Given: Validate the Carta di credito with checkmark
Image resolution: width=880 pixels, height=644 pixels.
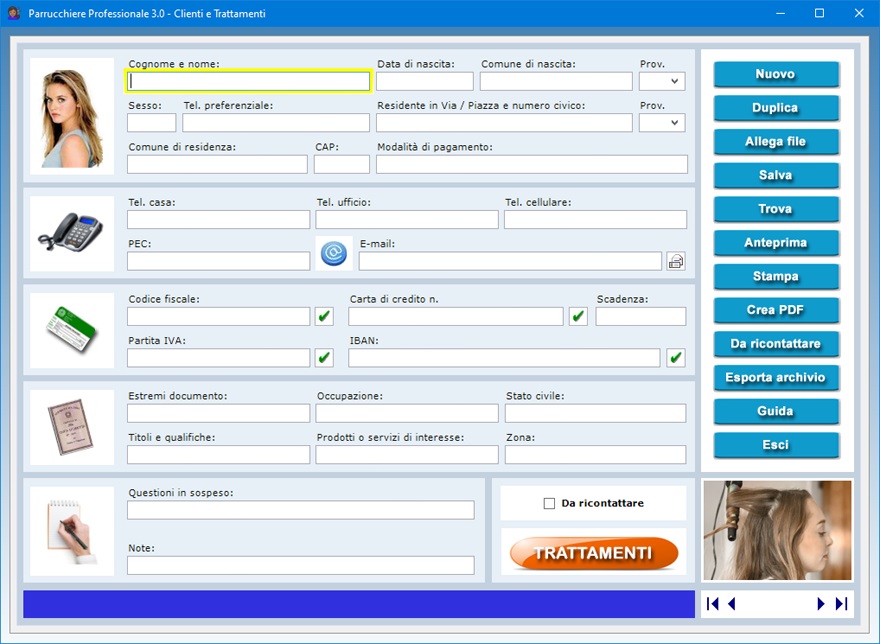Looking at the screenshot, I should click(578, 316).
